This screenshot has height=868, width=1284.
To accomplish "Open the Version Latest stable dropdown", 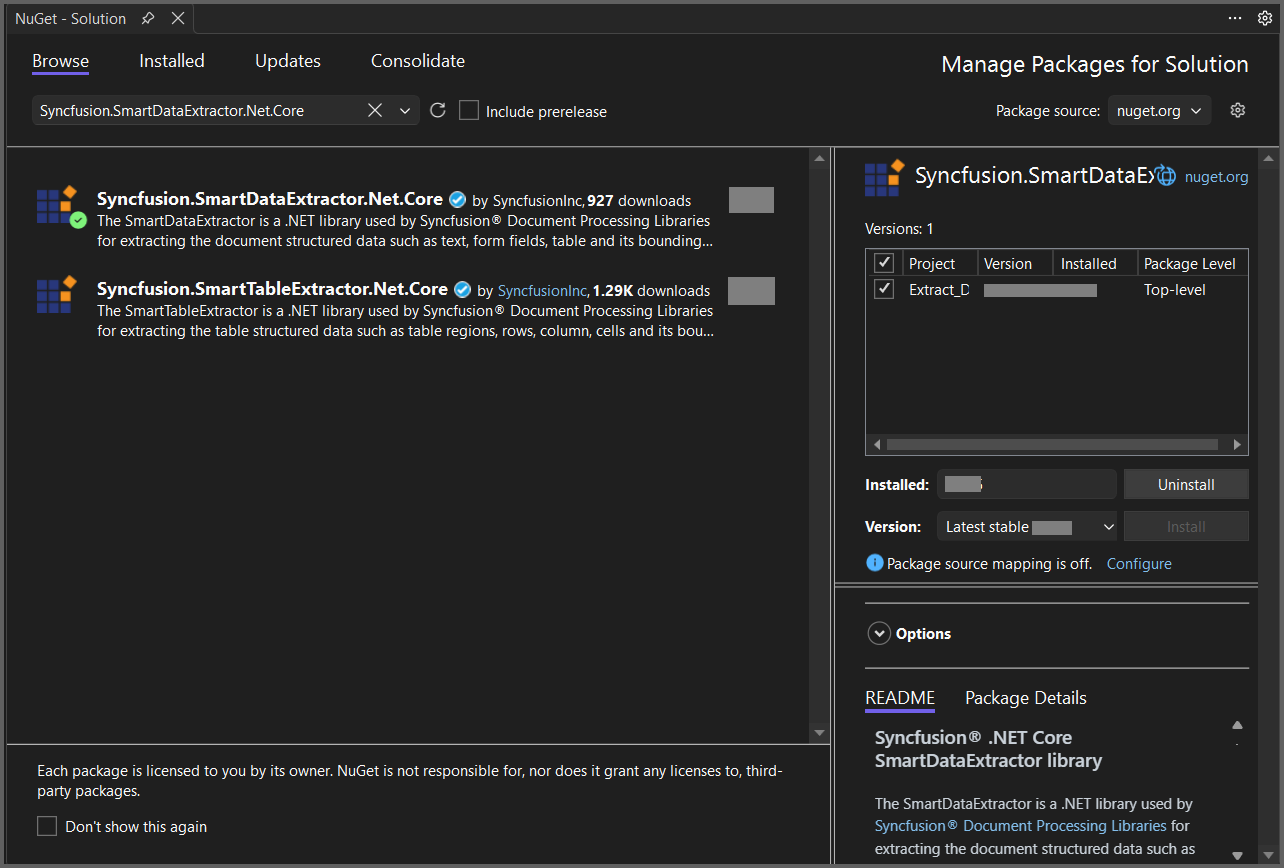I will [1027, 526].
